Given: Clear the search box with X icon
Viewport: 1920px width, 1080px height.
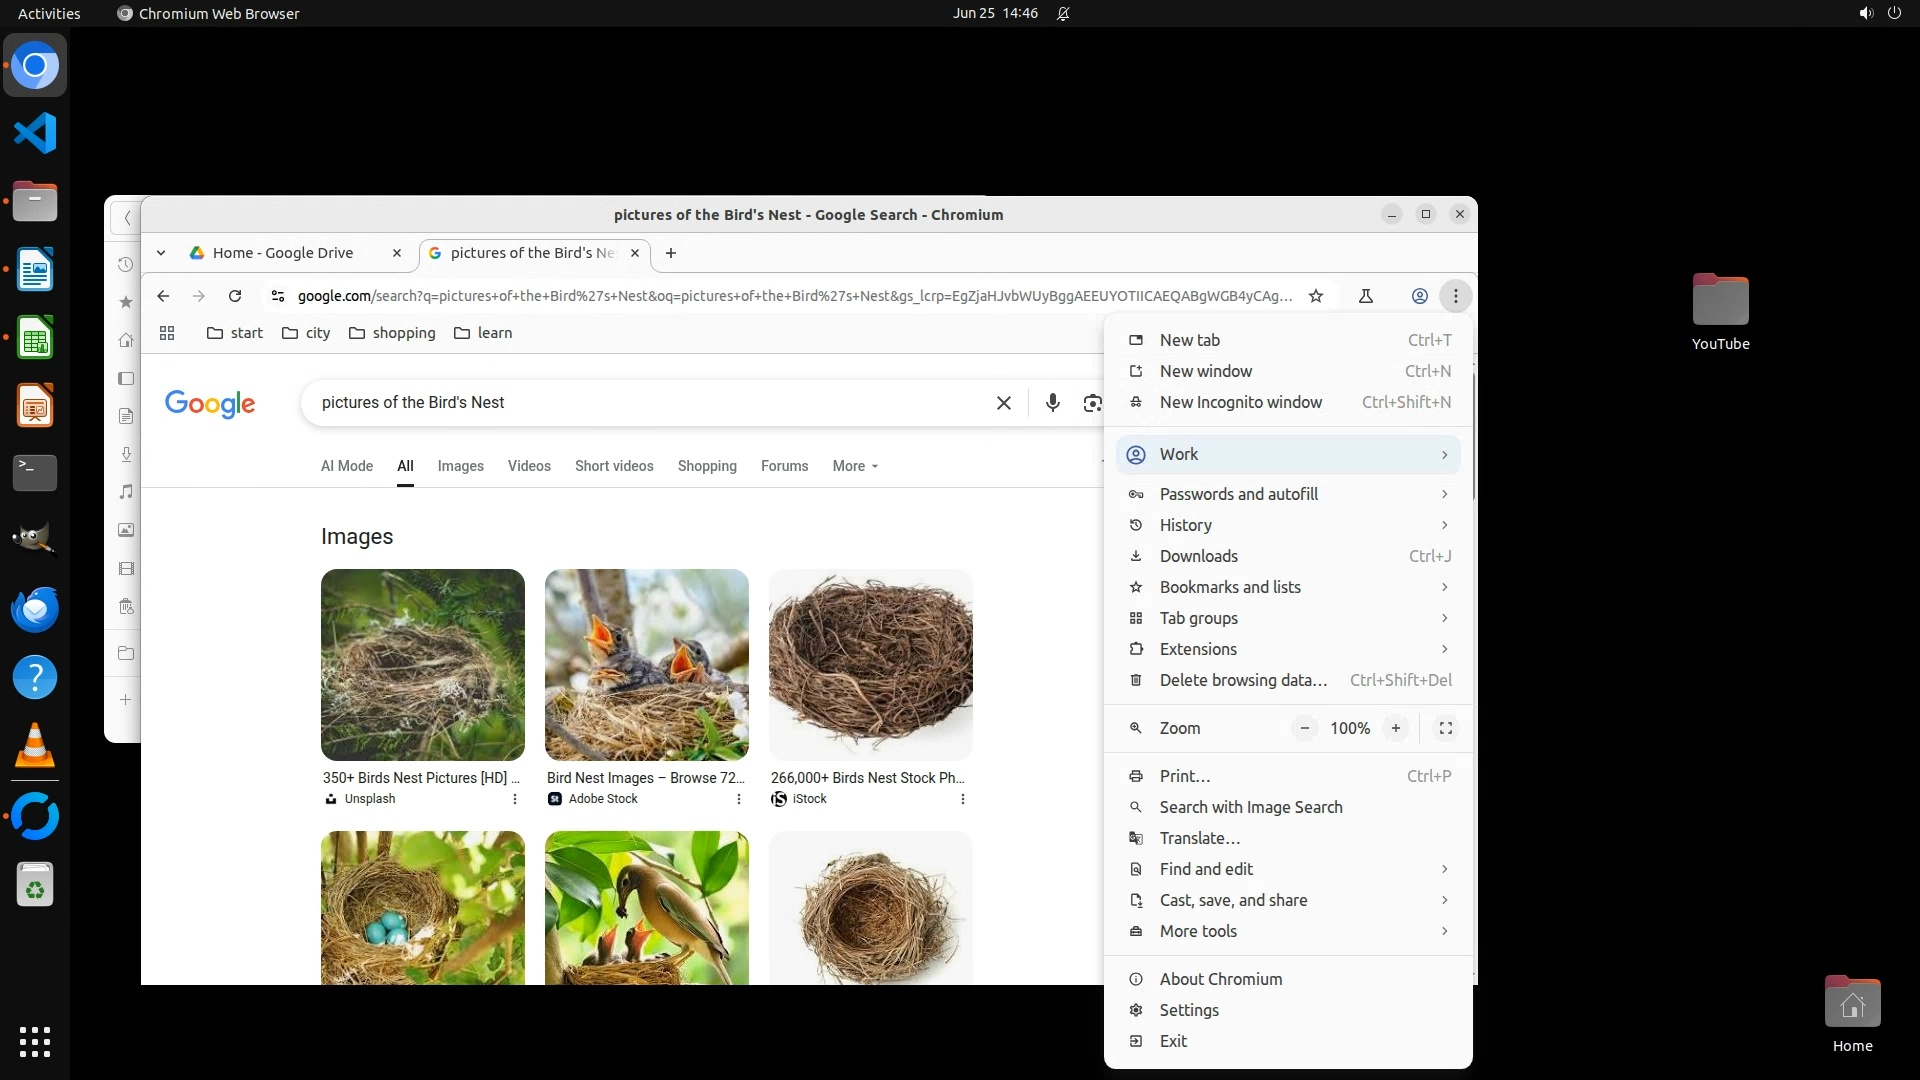Looking at the screenshot, I should tap(1003, 403).
